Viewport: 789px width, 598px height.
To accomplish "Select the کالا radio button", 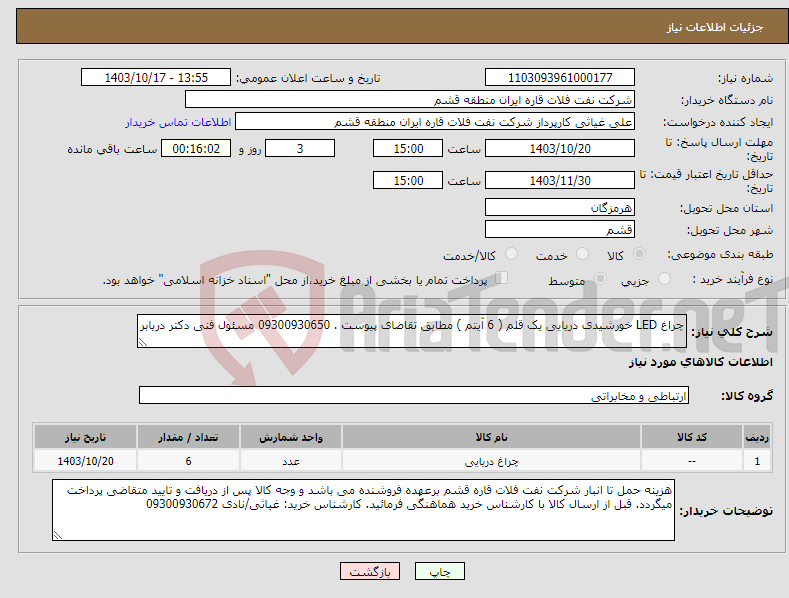I will [639, 254].
